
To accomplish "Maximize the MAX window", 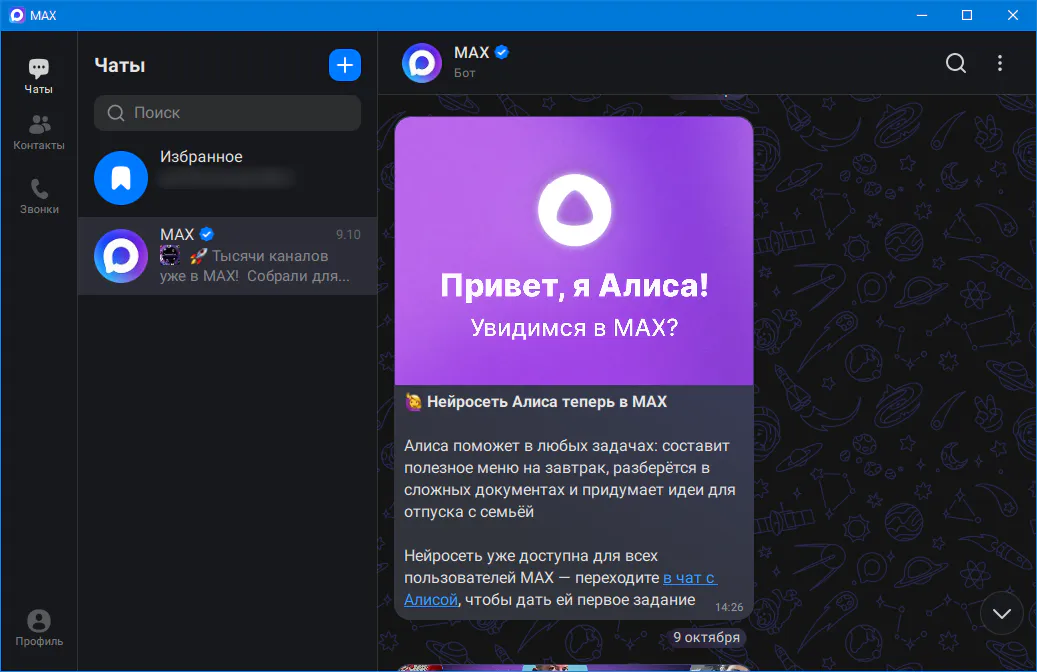I will pos(967,15).
